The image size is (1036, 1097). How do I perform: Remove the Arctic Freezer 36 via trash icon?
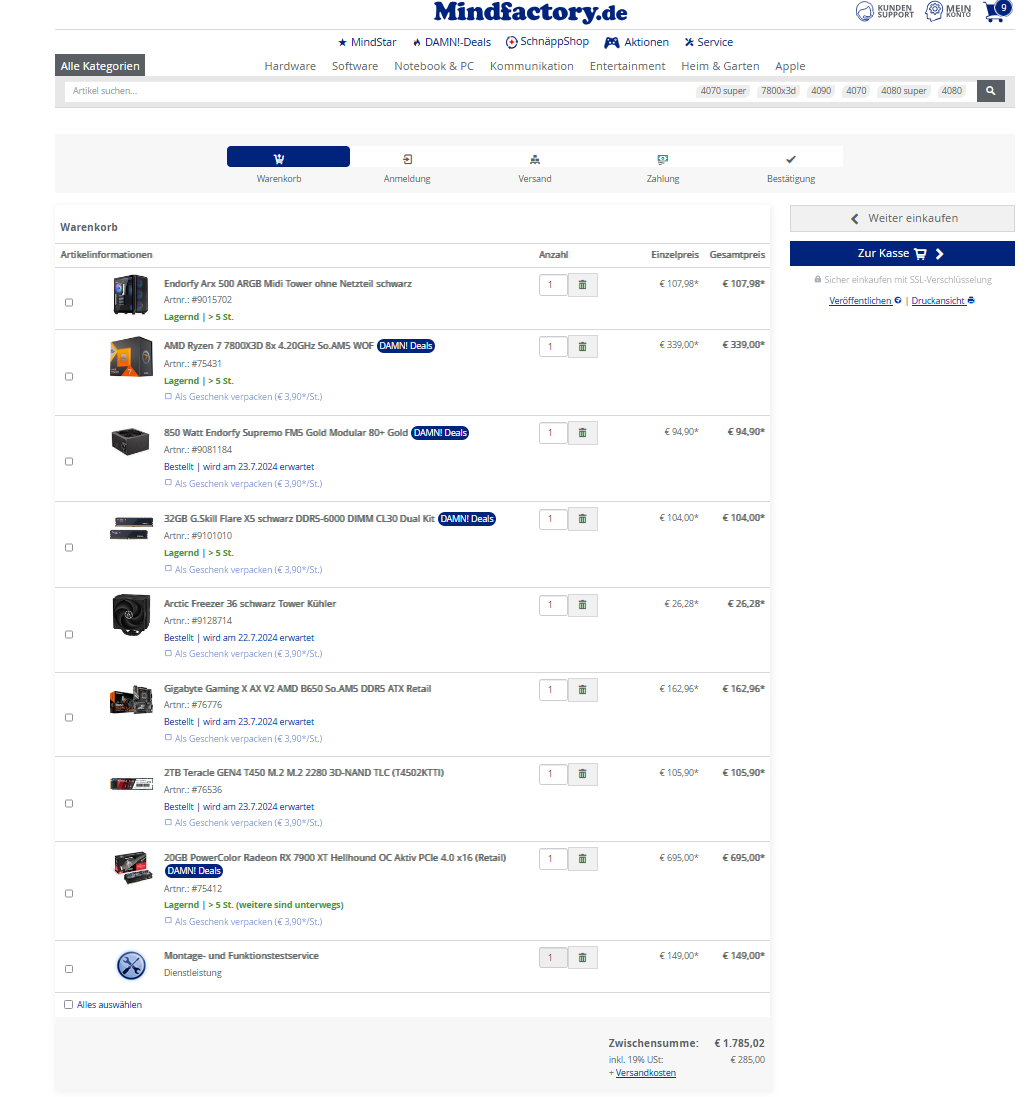582,604
